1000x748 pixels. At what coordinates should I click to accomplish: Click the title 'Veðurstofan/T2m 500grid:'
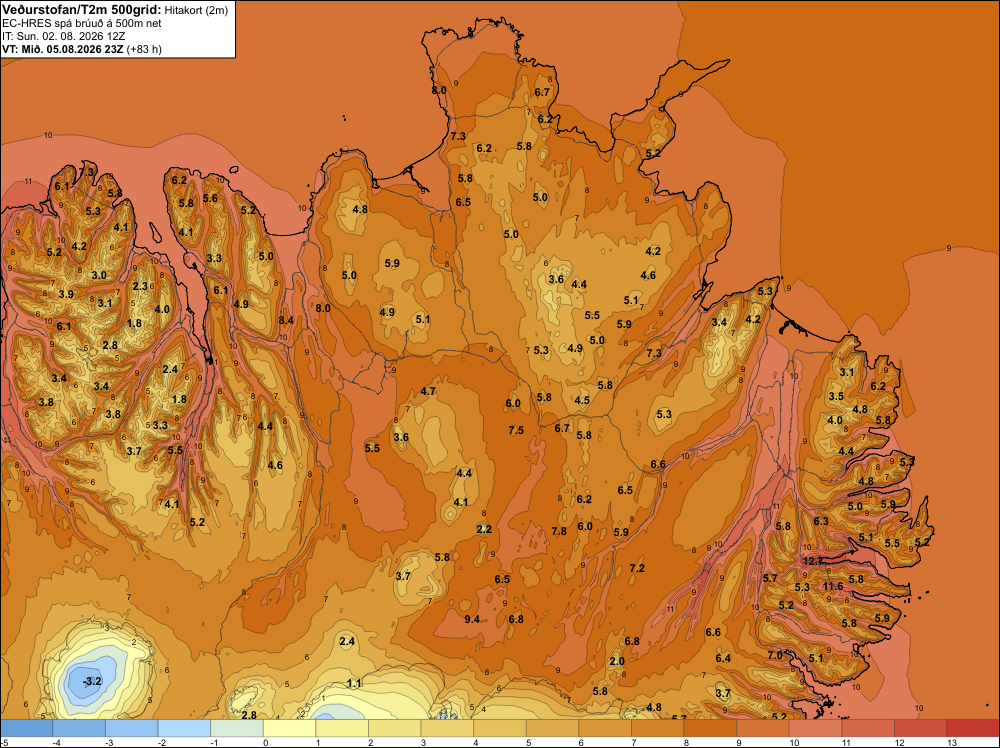82,9
